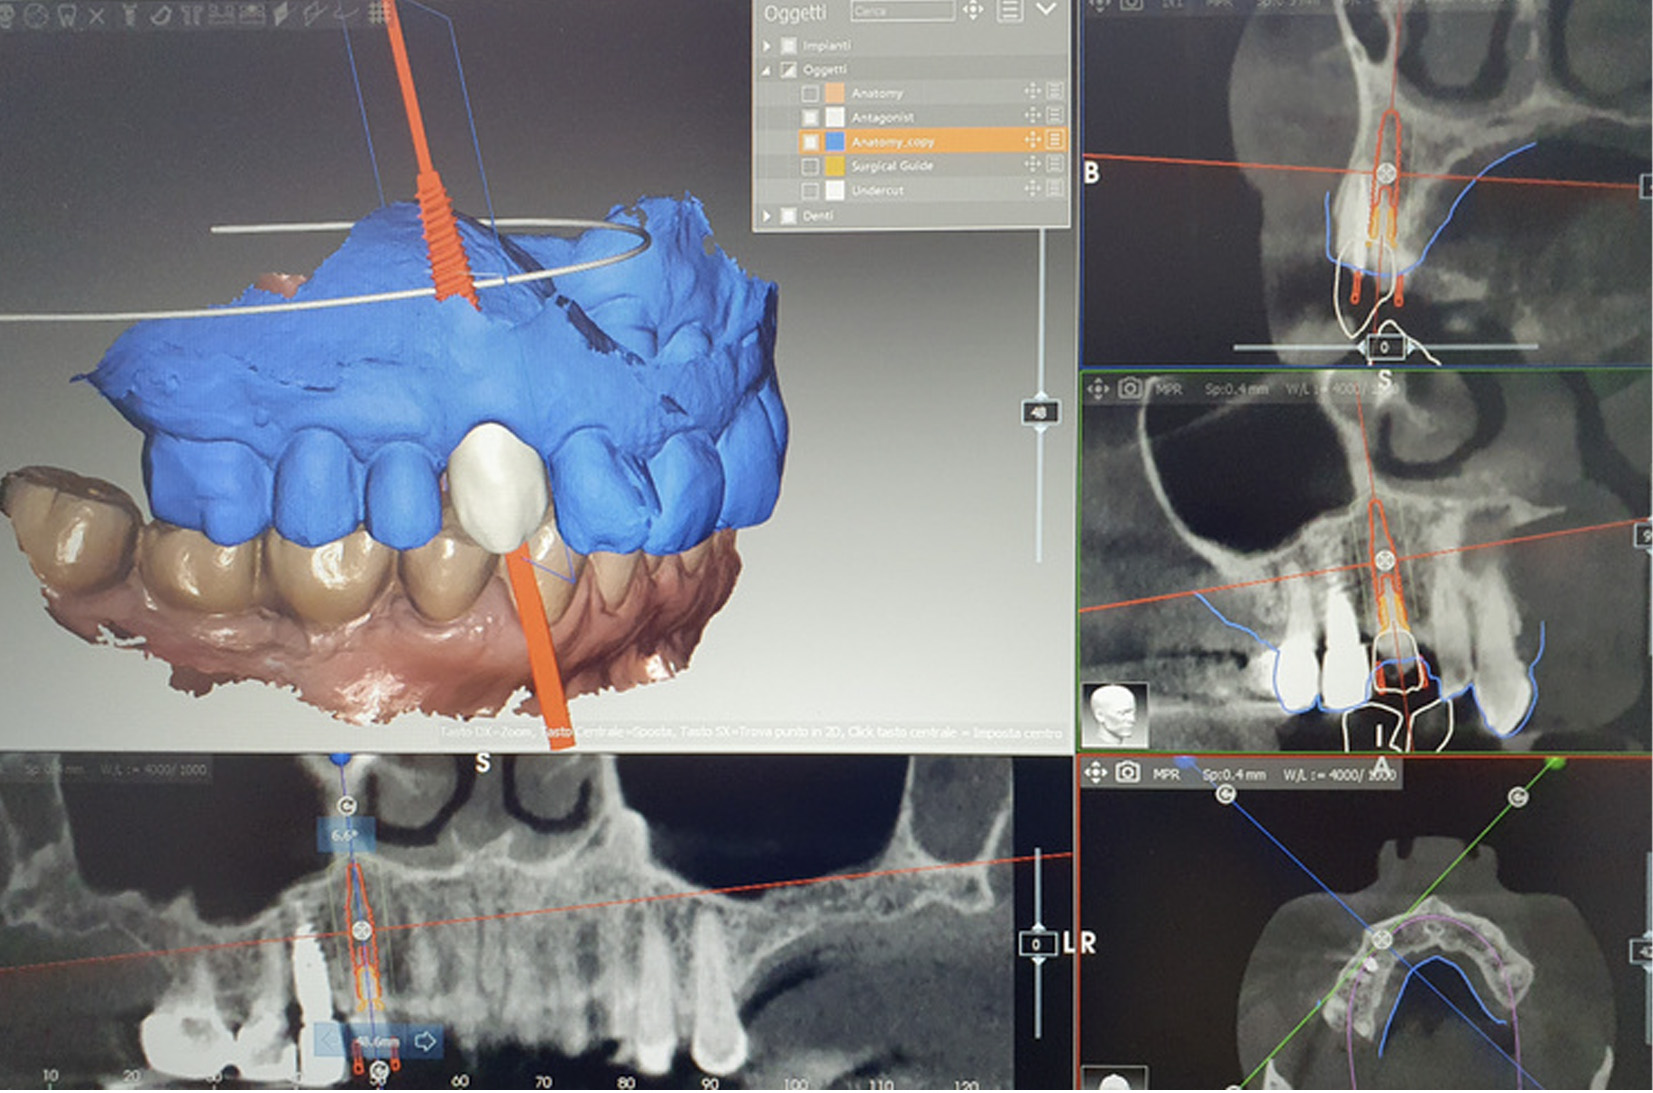Viewport: 1653px width, 1093px height.
Task: Click the Cerca search field
Action: 902,11
